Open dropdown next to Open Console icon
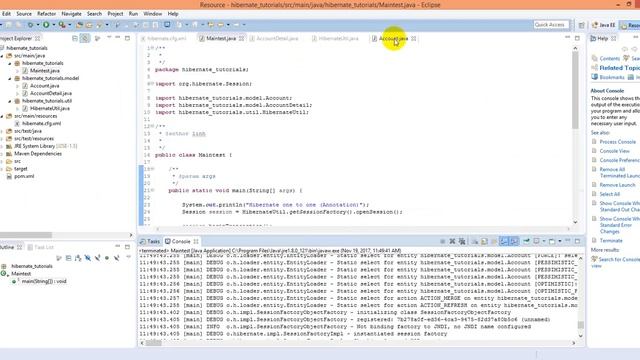The width and height of the screenshot is (640, 360). tap(560, 241)
